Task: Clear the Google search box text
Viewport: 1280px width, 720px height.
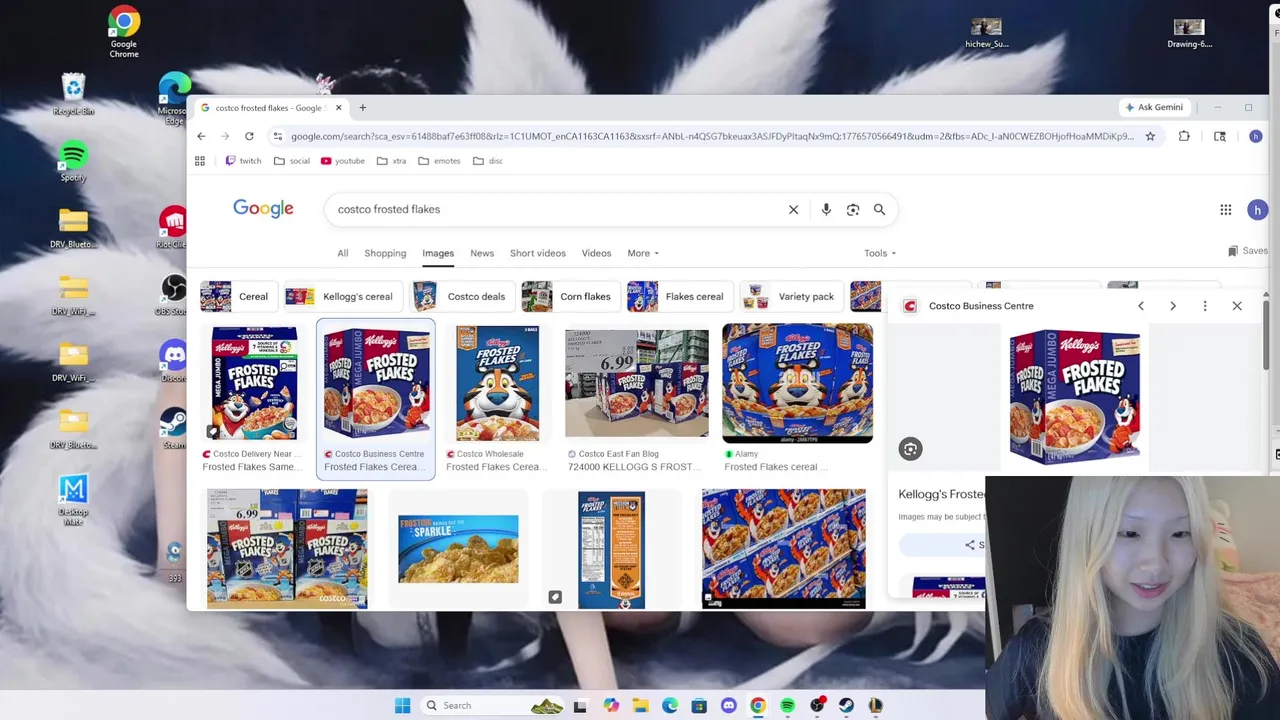Action: pyautogui.click(x=794, y=209)
